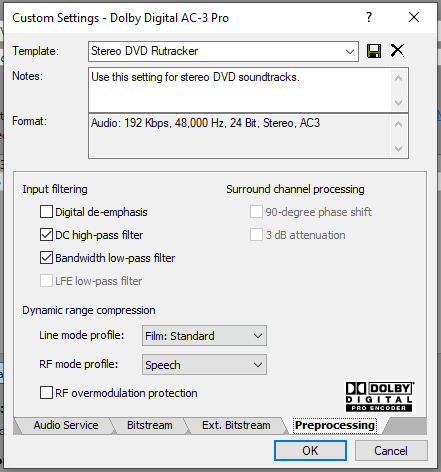Click the 'Notes:' label
The width and height of the screenshot is (441, 472).
point(28,76)
